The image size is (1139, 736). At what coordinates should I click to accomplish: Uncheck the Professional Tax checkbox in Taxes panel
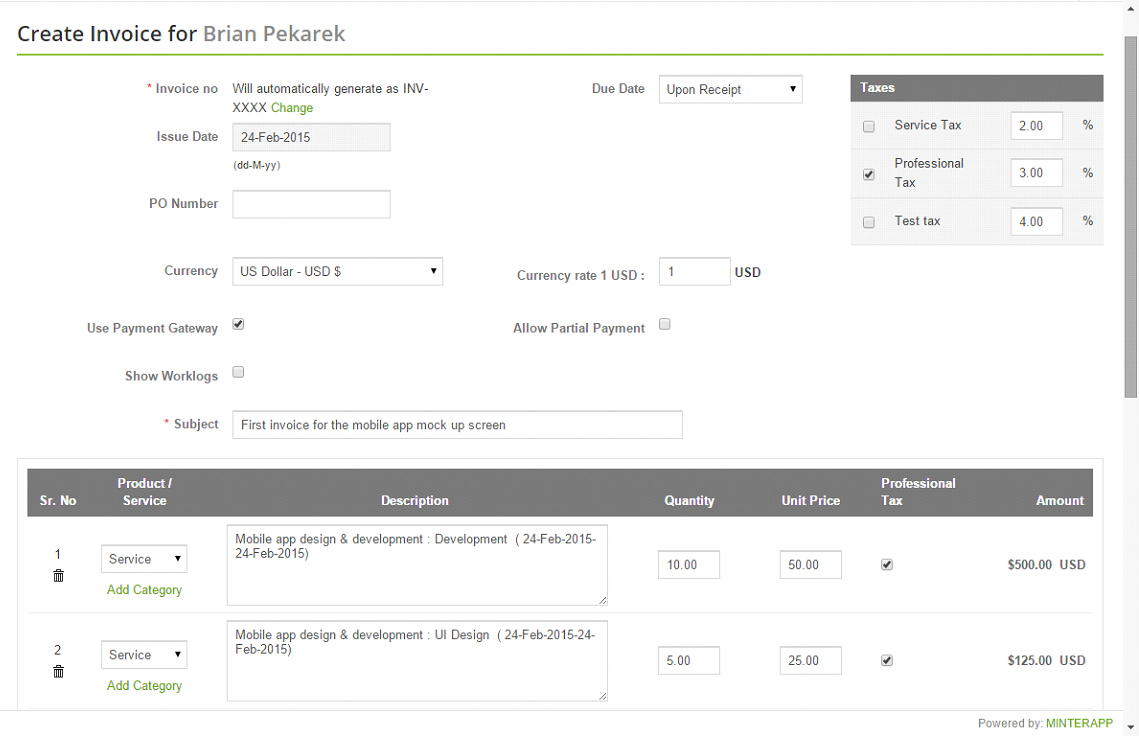[x=869, y=174]
